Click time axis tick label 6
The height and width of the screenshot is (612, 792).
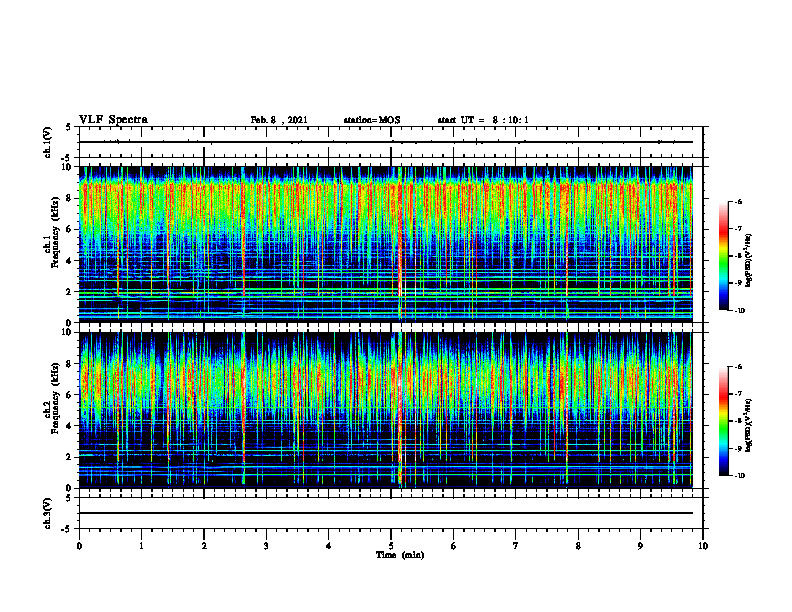(454, 546)
